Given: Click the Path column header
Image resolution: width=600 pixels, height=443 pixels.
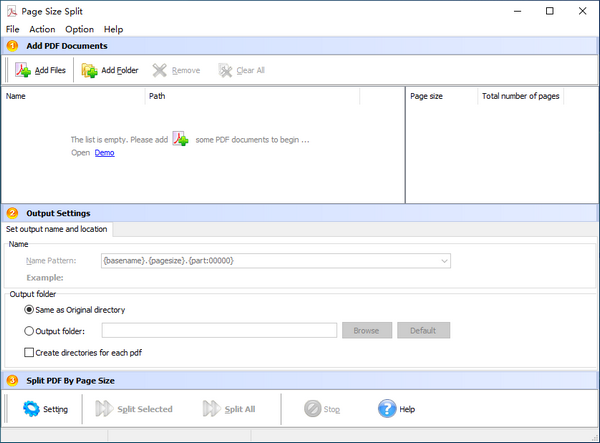Looking at the screenshot, I should click(252, 96).
